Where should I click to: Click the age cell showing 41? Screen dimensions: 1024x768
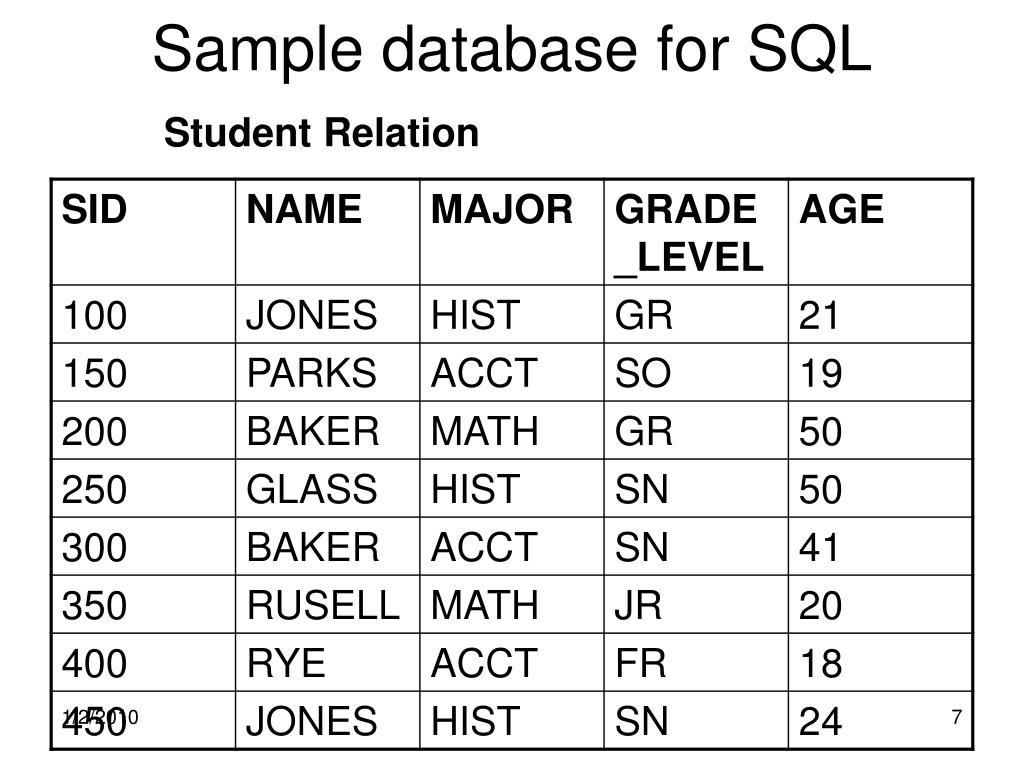click(x=821, y=548)
